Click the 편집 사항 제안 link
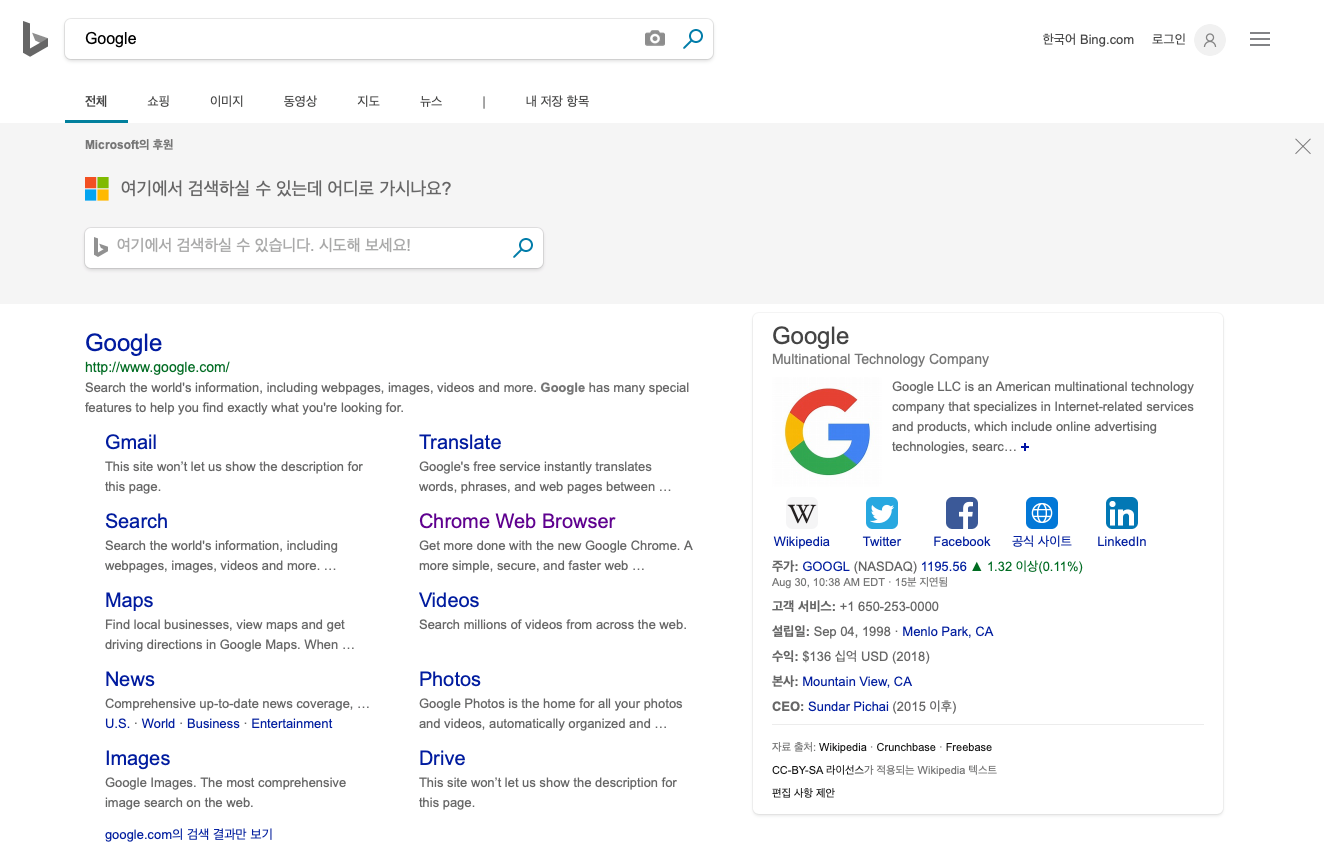 click(803, 793)
